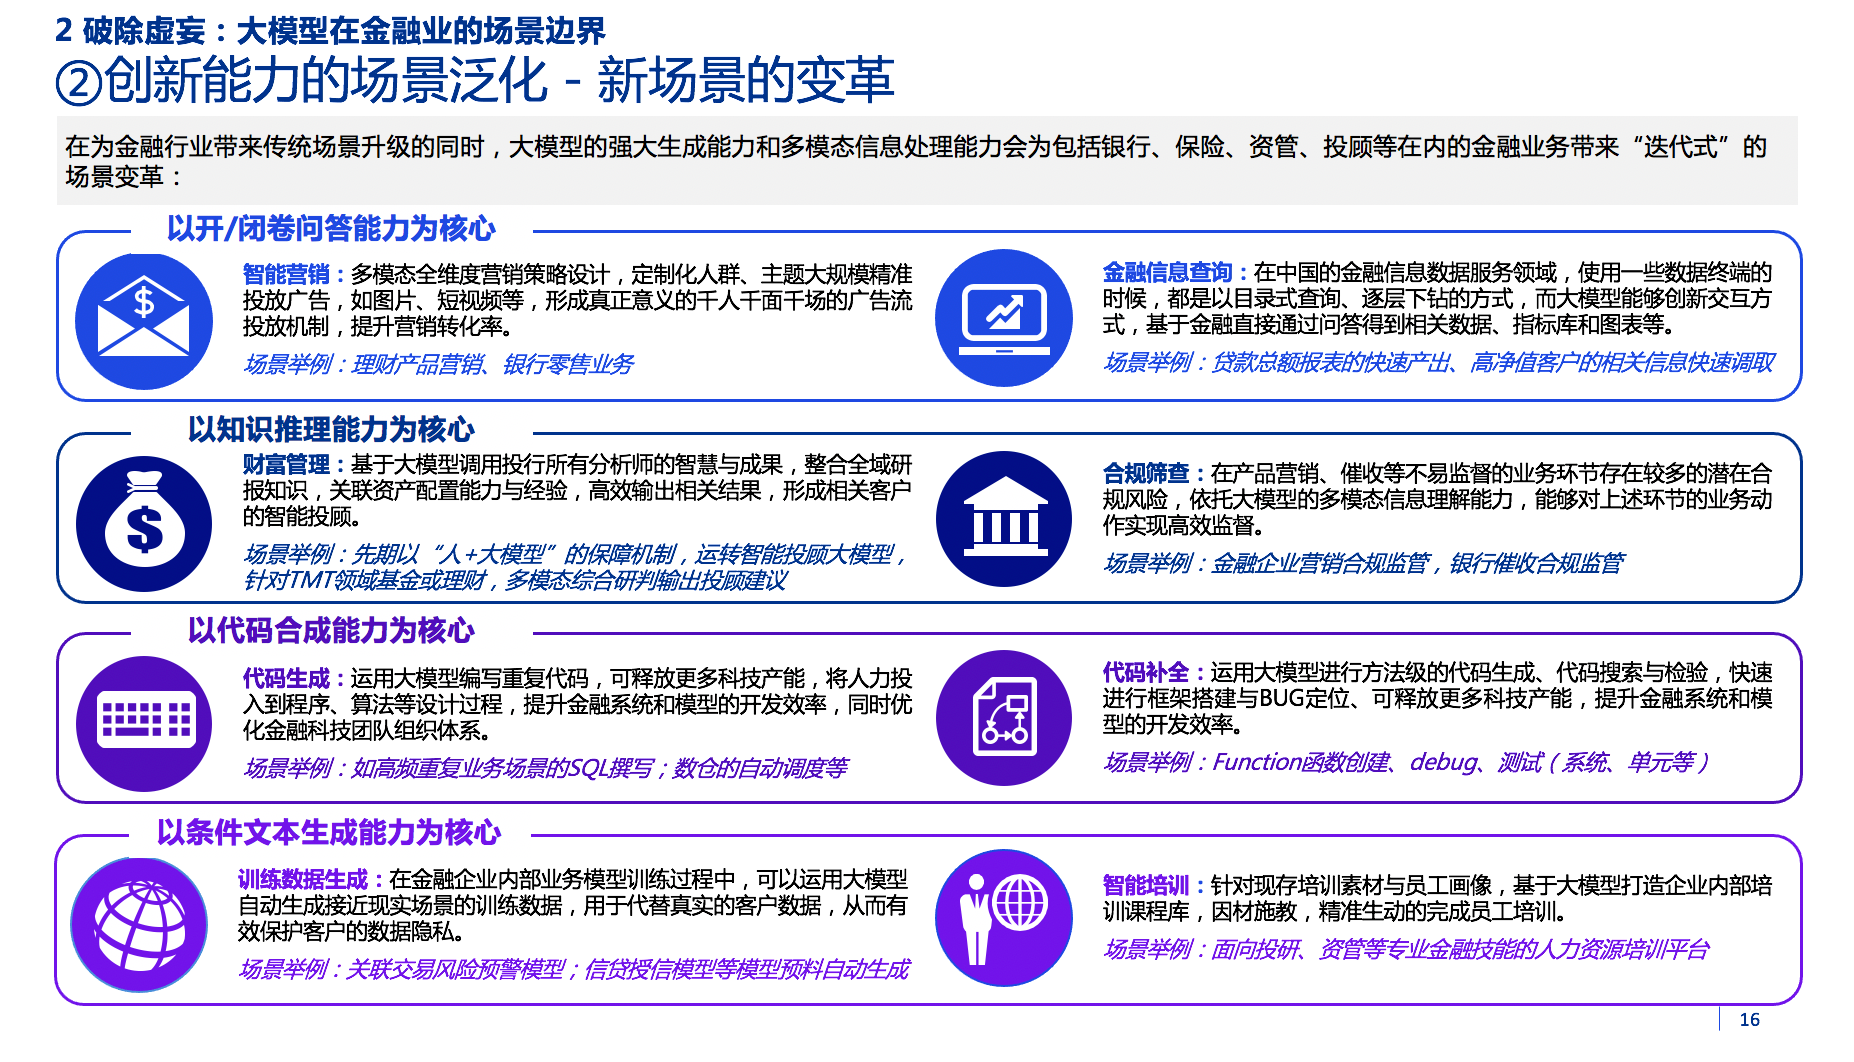1854x1062 pixels.
Task: Click the bold label 代码补全
Action: tap(1146, 672)
